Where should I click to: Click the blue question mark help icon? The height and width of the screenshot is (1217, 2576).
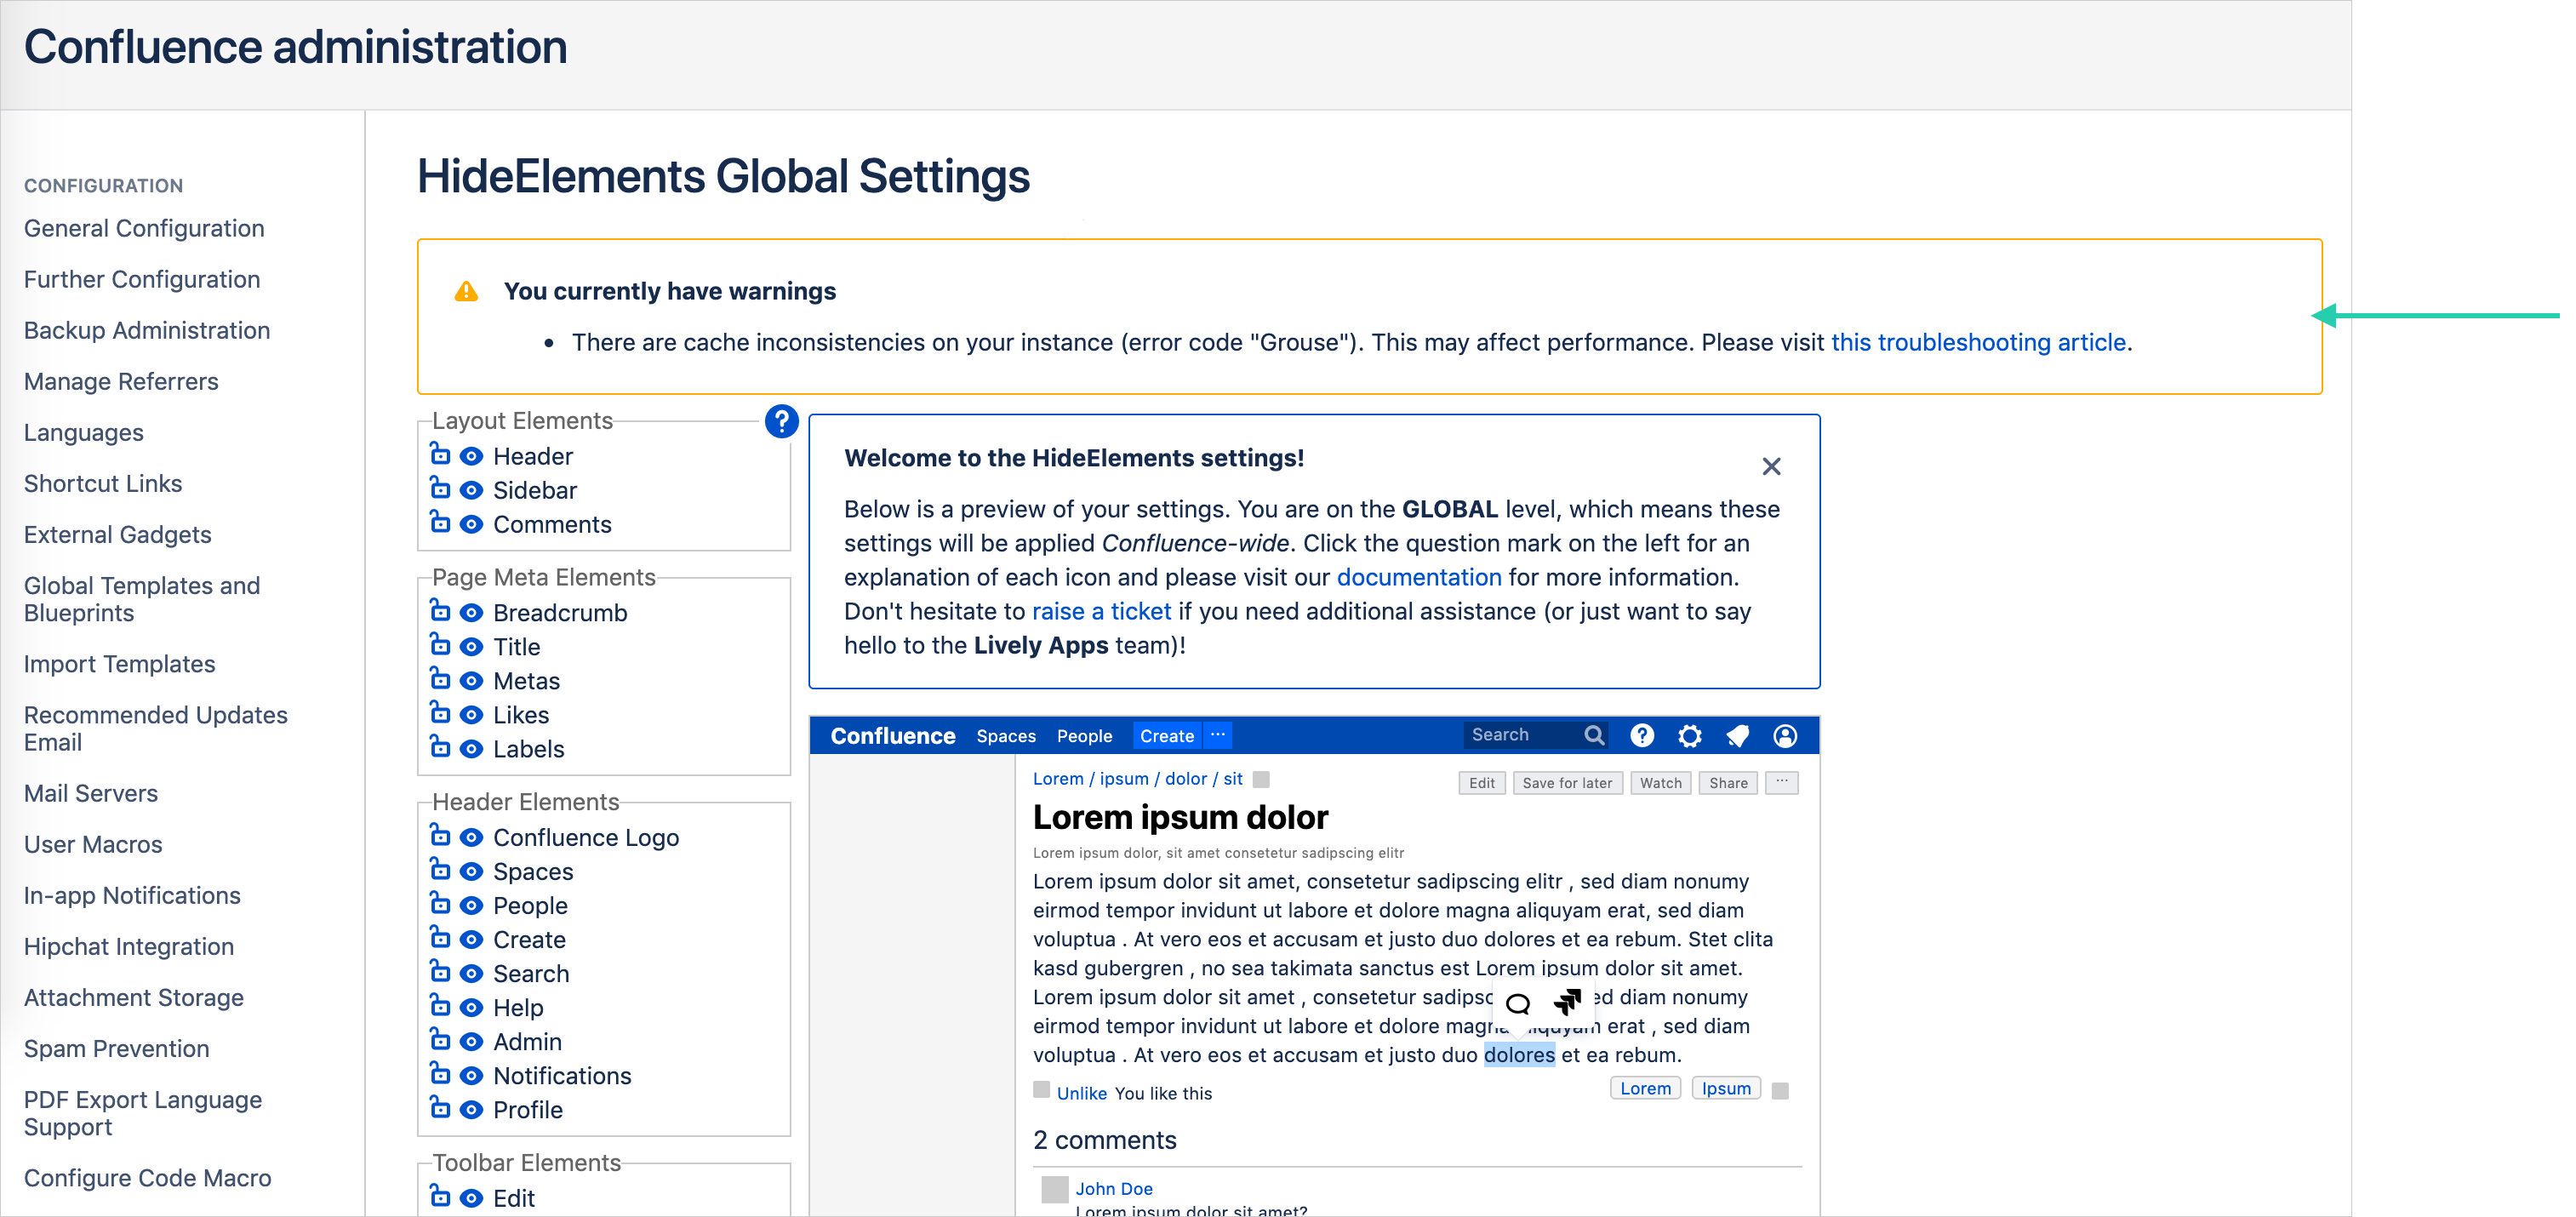pyautogui.click(x=781, y=421)
